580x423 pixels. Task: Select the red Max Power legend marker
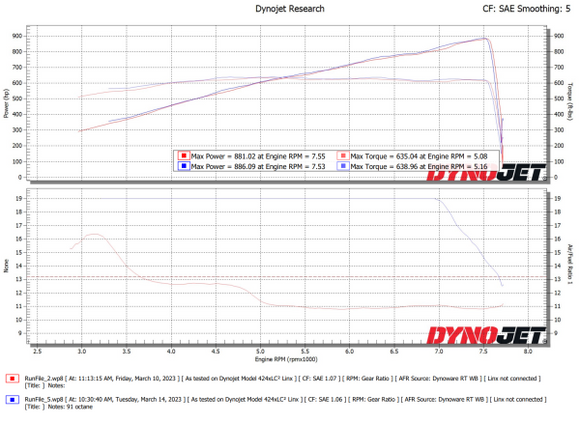click(x=184, y=156)
